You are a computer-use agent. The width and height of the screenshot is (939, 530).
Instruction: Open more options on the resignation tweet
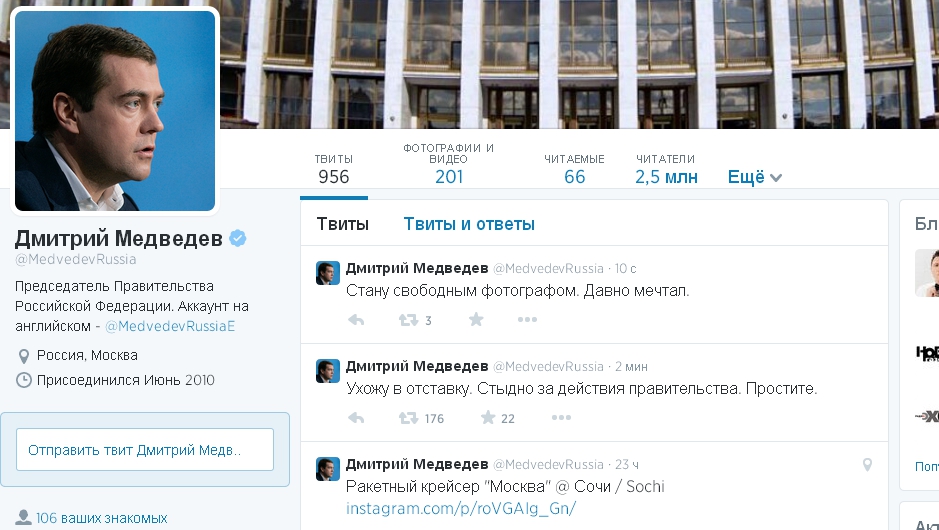click(x=561, y=418)
